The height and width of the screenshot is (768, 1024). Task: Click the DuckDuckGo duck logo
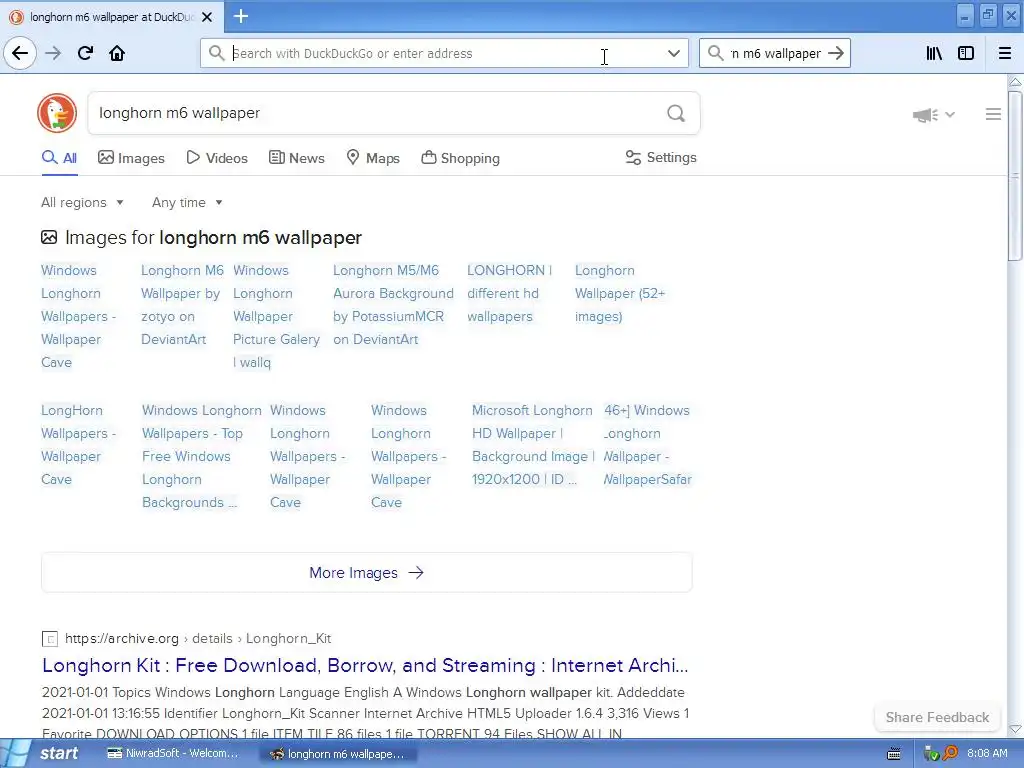pyautogui.click(x=57, y=113)
